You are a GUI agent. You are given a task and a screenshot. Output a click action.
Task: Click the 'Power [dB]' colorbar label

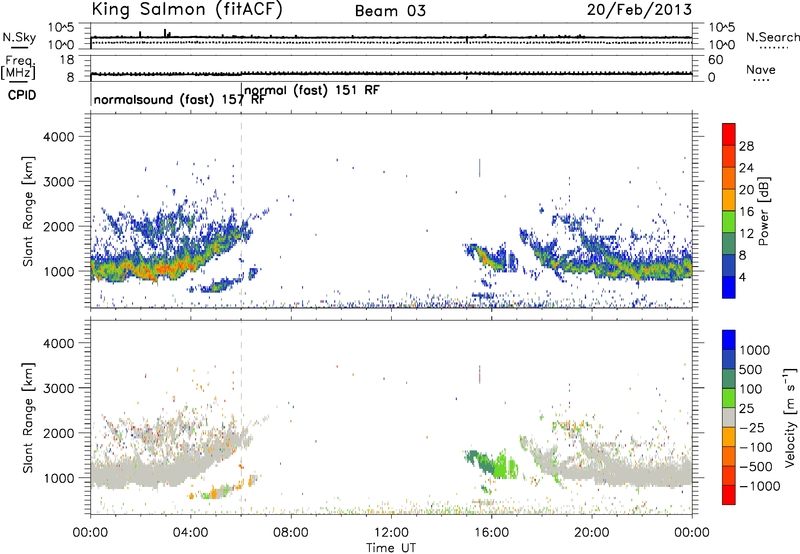[763, 211]
